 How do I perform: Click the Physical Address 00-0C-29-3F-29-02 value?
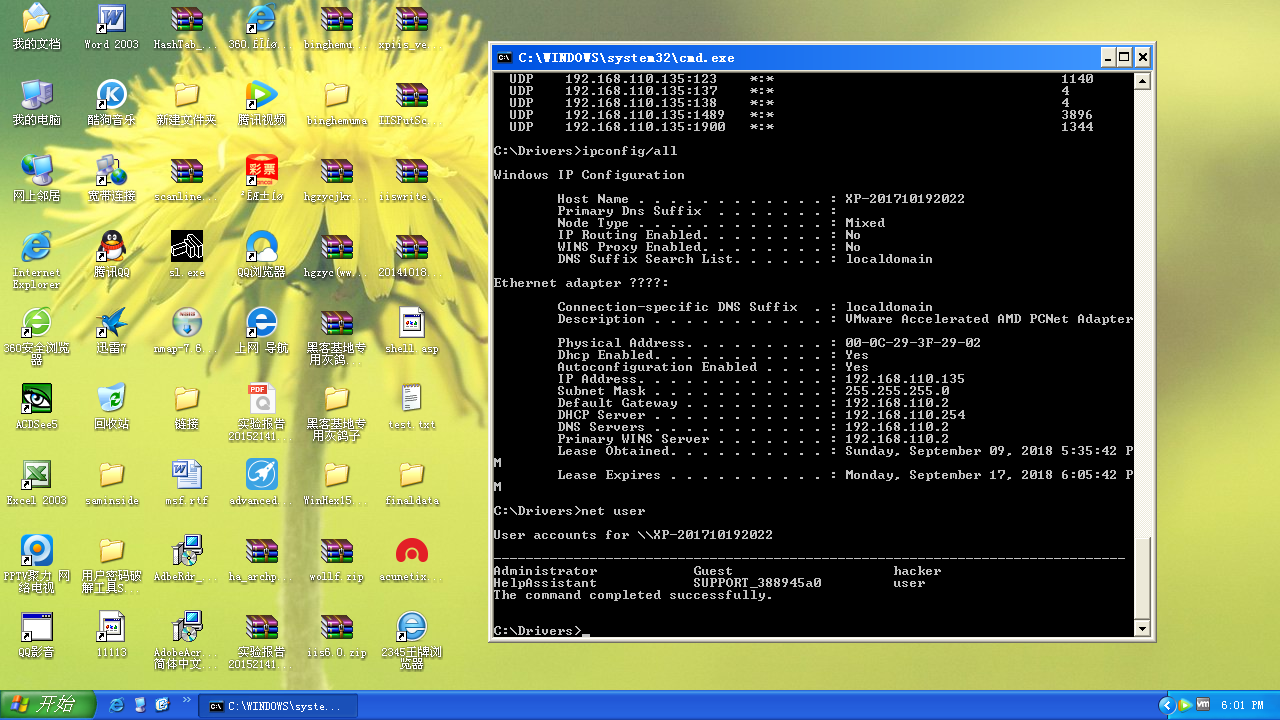tap(913, 343)
